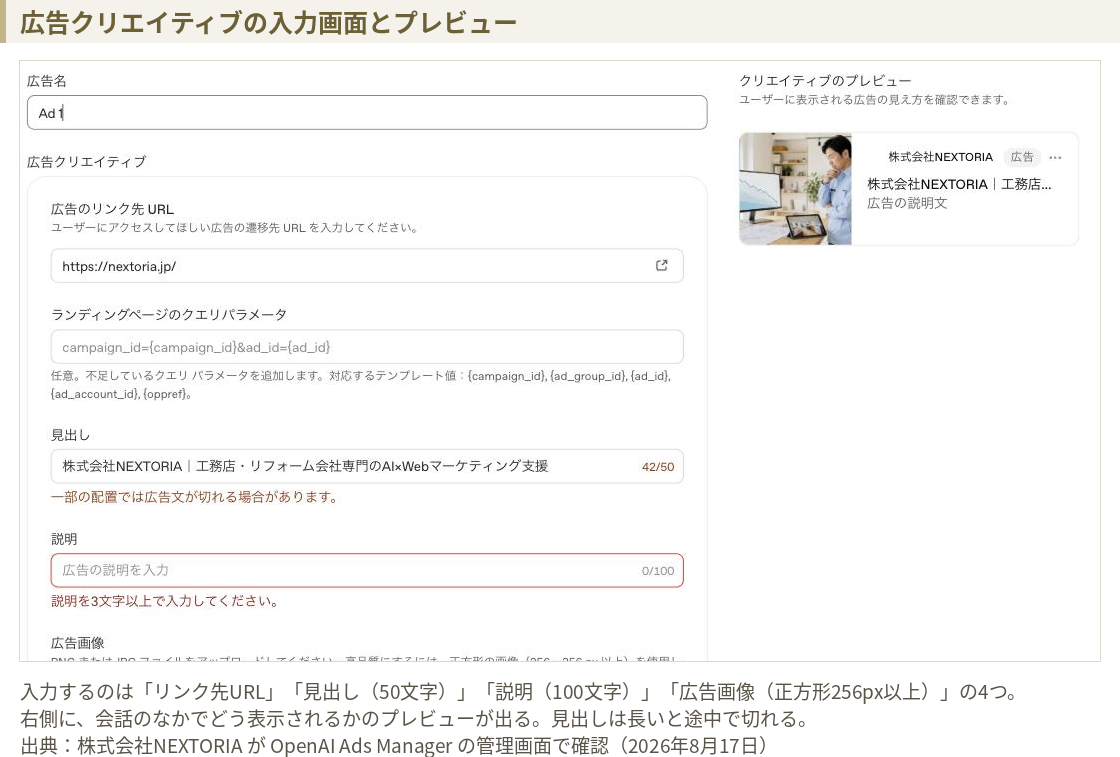Click 説明を3文字以上で入力してください error message

(164, 601)
